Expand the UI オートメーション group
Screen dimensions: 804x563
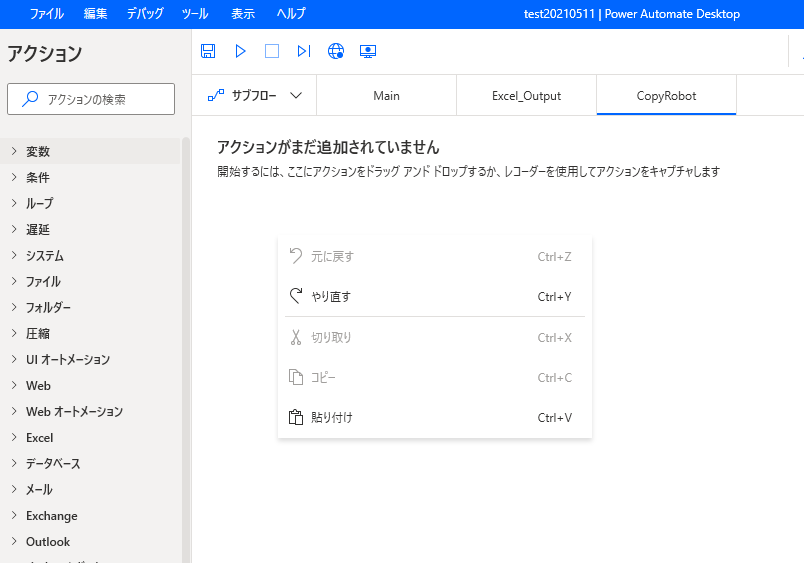(x=67, y=359)
